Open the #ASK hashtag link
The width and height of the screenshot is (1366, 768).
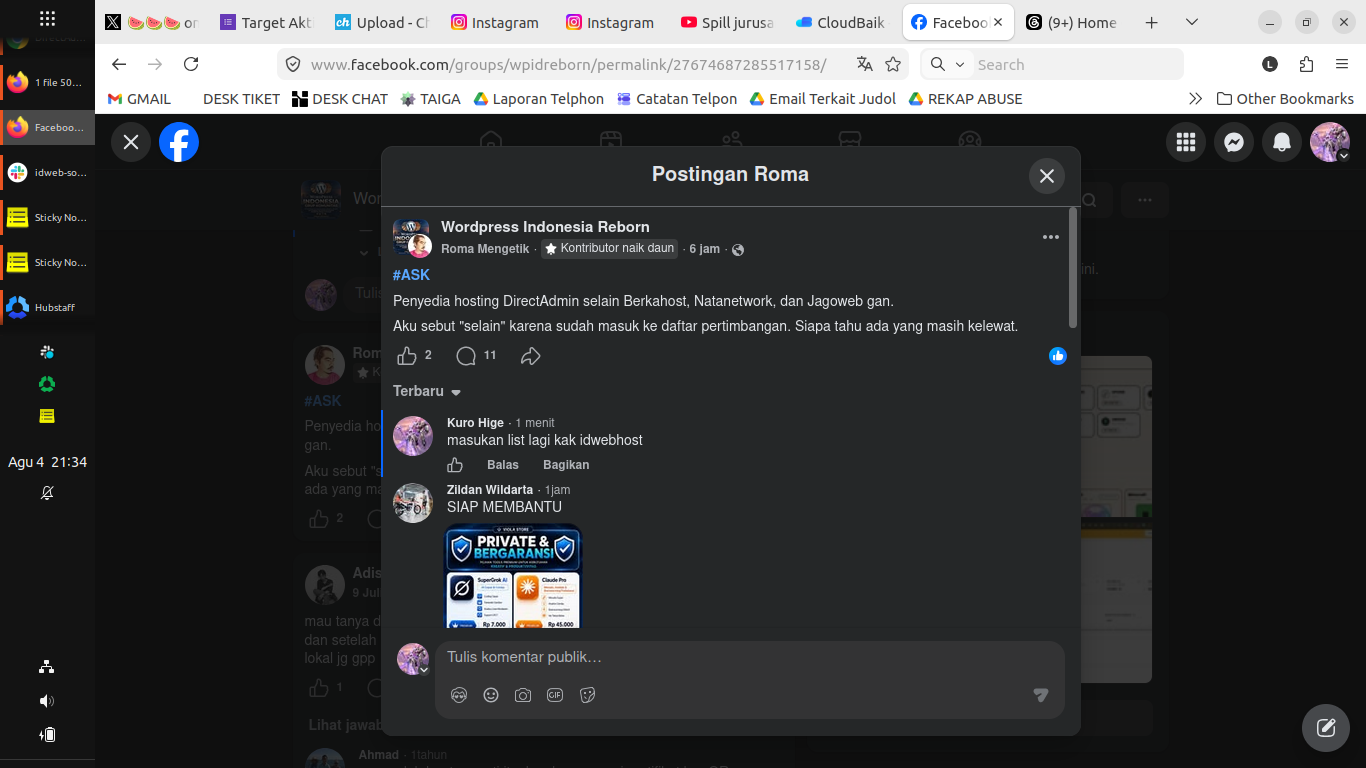click(x=411, y=275)
